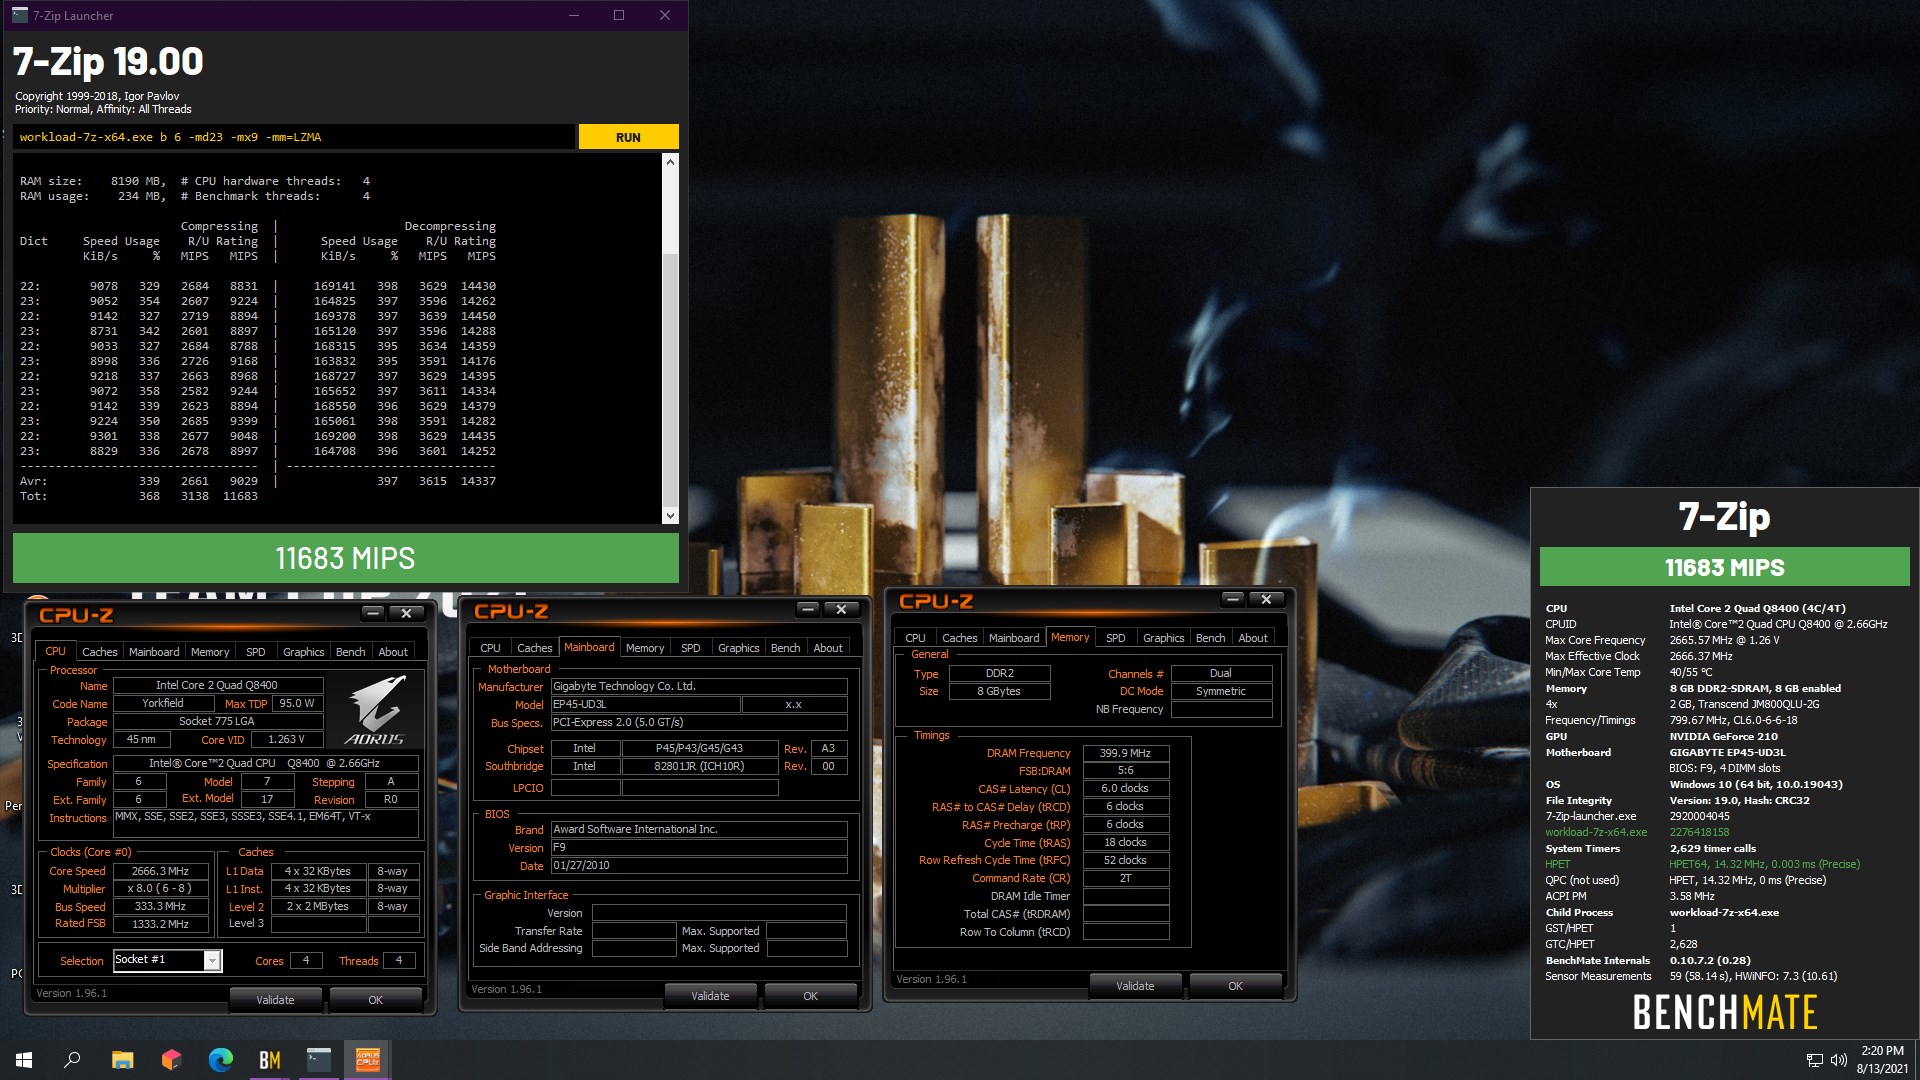The height and width of the screenshot is (1080, 1920).
Task: Switch to the Caches tab in the middle CPU-Z window
Action: 535,648
